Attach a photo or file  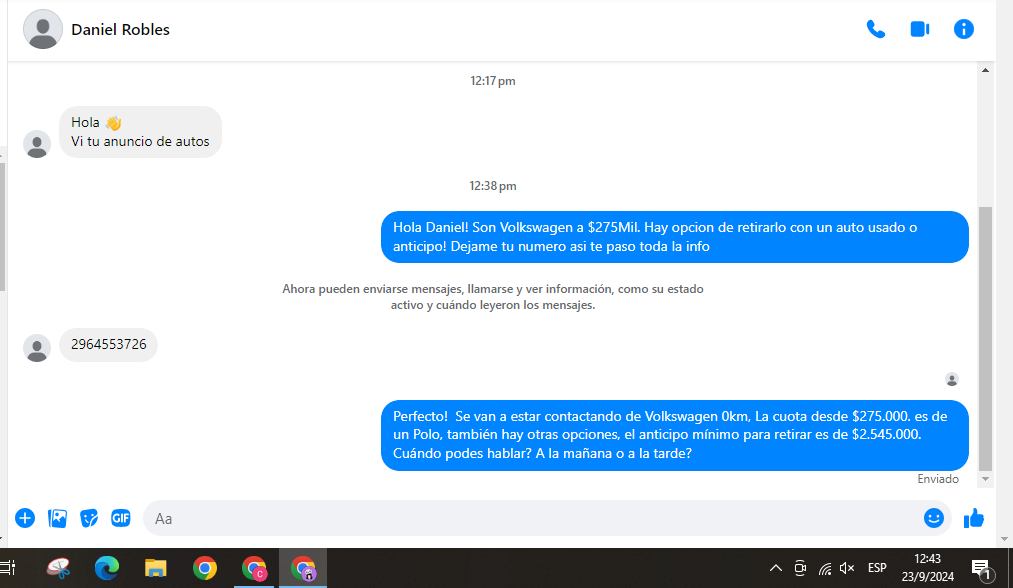pyautogui.click(x=57, y=518)
